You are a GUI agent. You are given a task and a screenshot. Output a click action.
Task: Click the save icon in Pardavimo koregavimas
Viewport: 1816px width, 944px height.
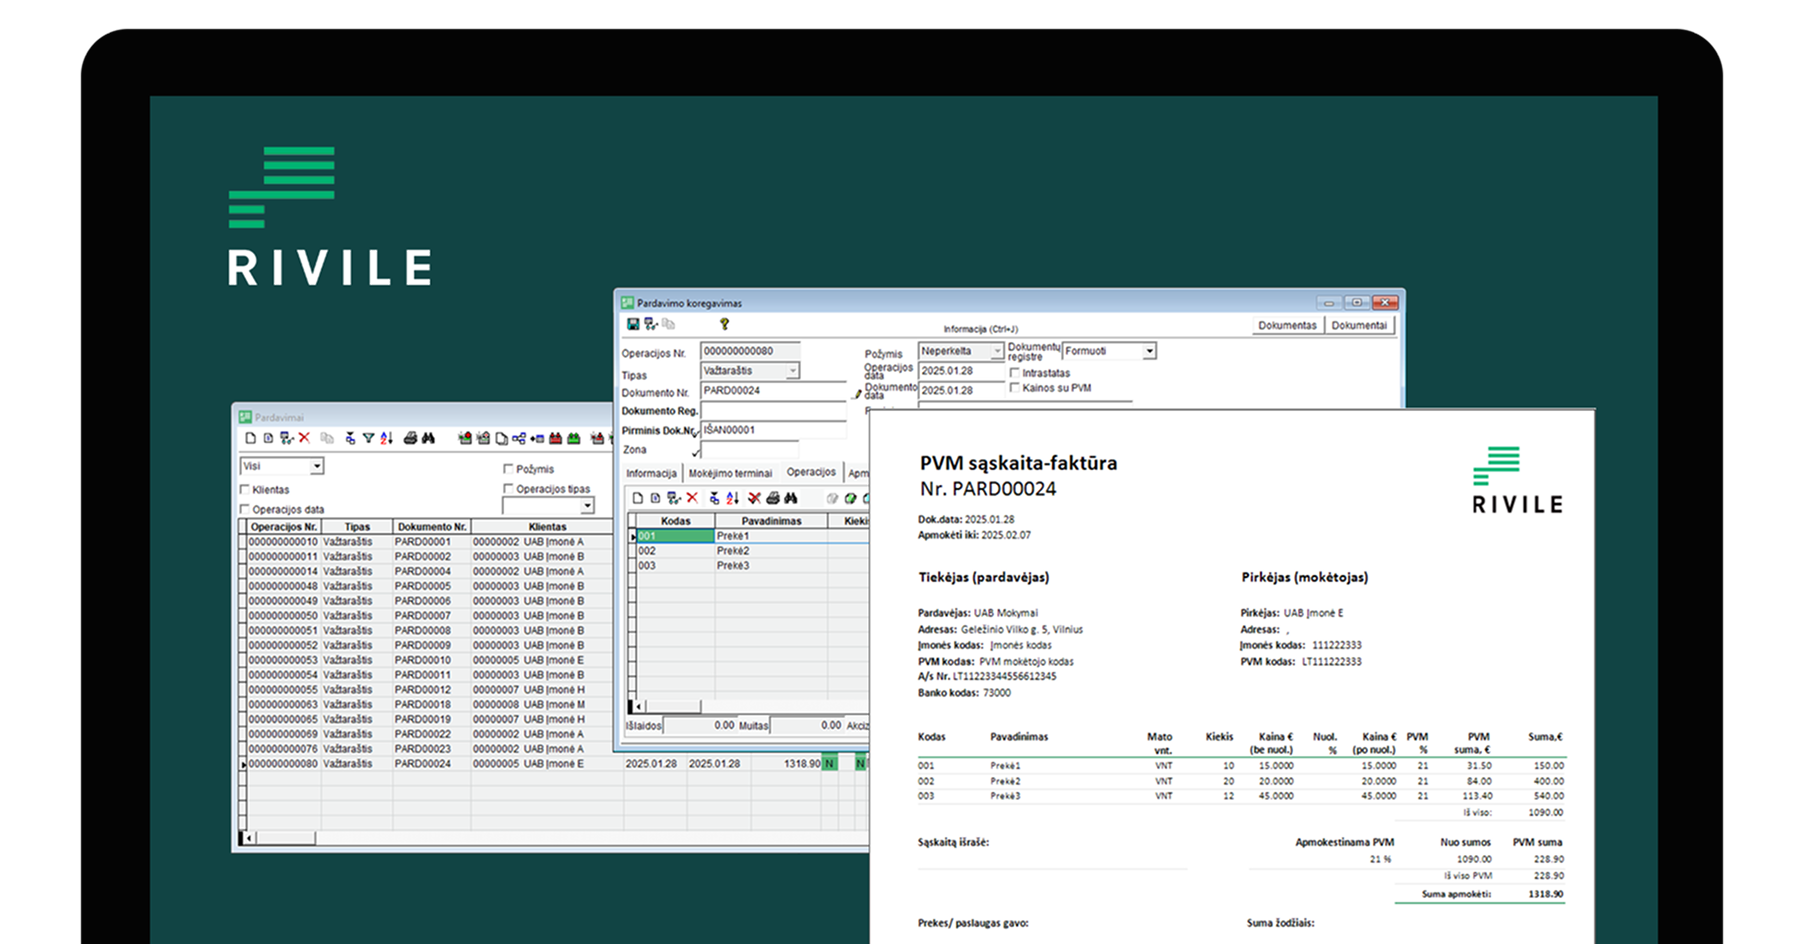pyautogui.click(x=633, y=324)
